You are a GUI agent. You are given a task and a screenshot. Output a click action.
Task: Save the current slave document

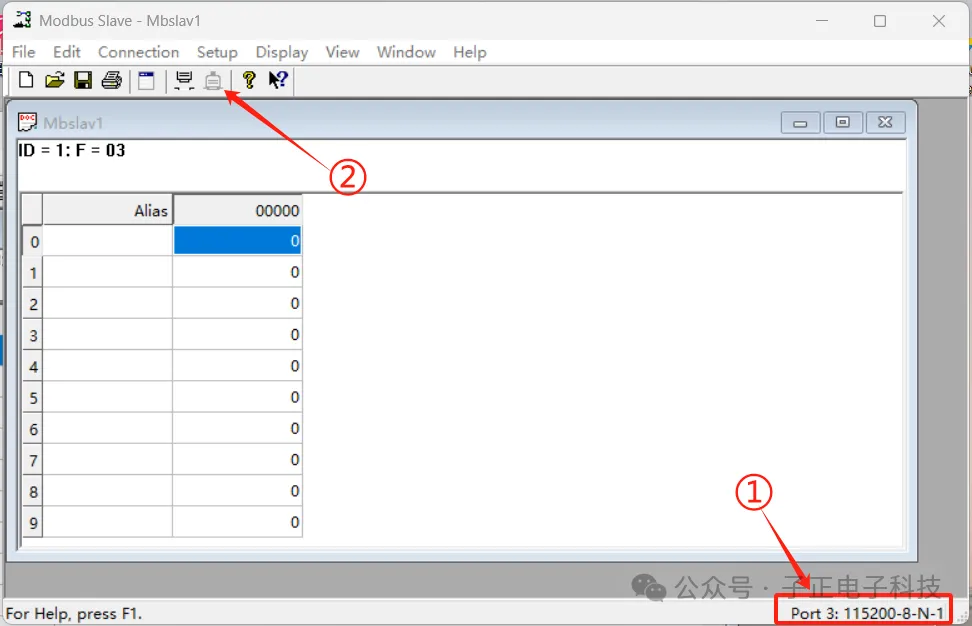[x=83, y=80]
